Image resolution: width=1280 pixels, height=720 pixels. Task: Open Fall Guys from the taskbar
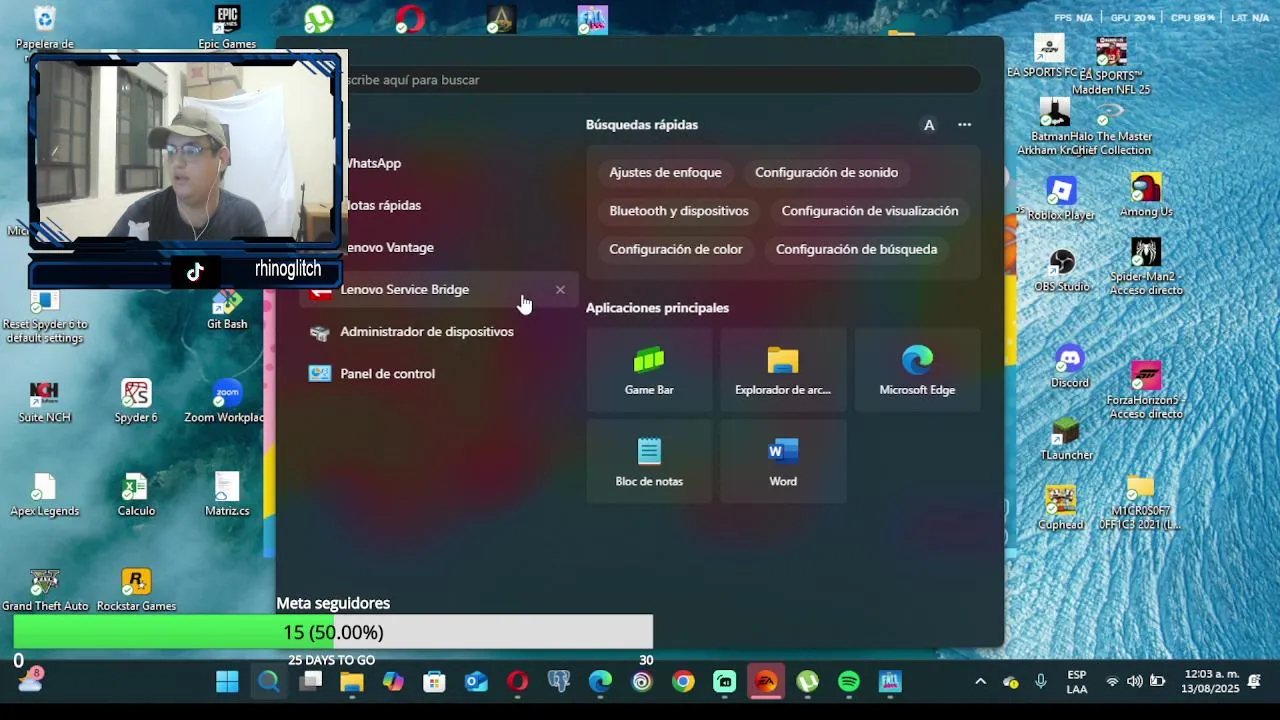tap(890, 682)
